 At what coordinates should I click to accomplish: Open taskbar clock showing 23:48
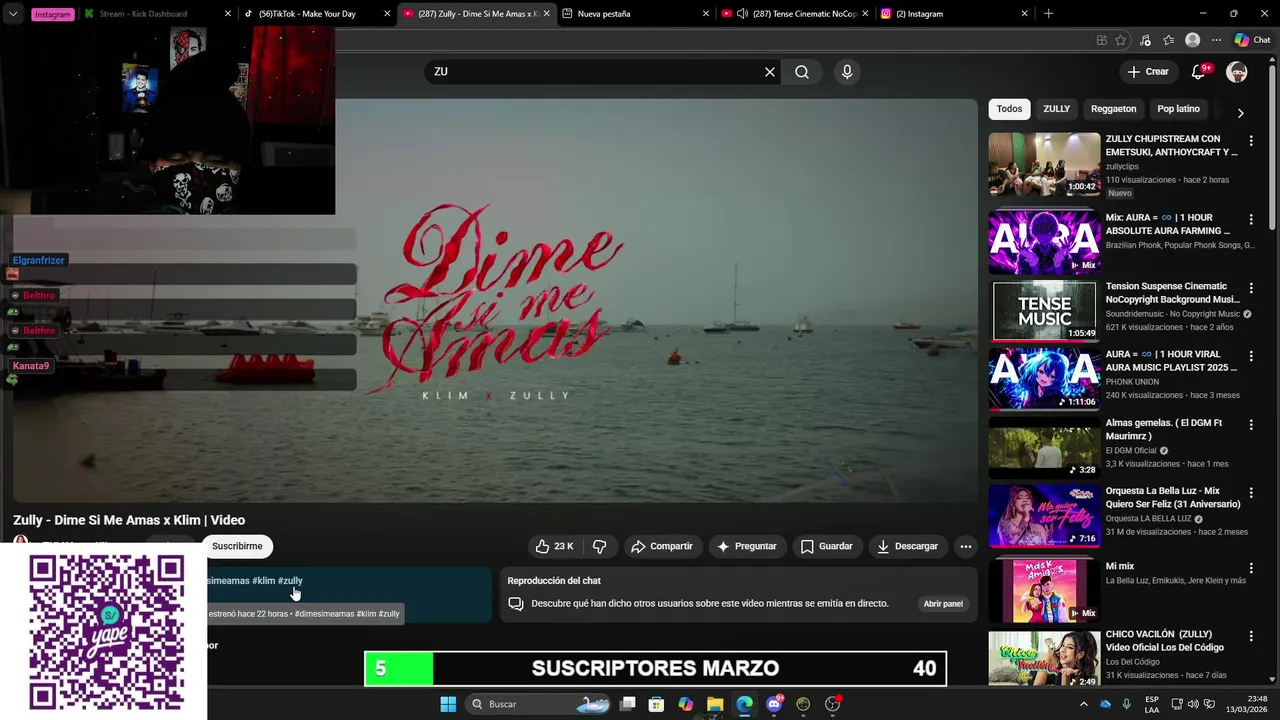point(1242,704)
